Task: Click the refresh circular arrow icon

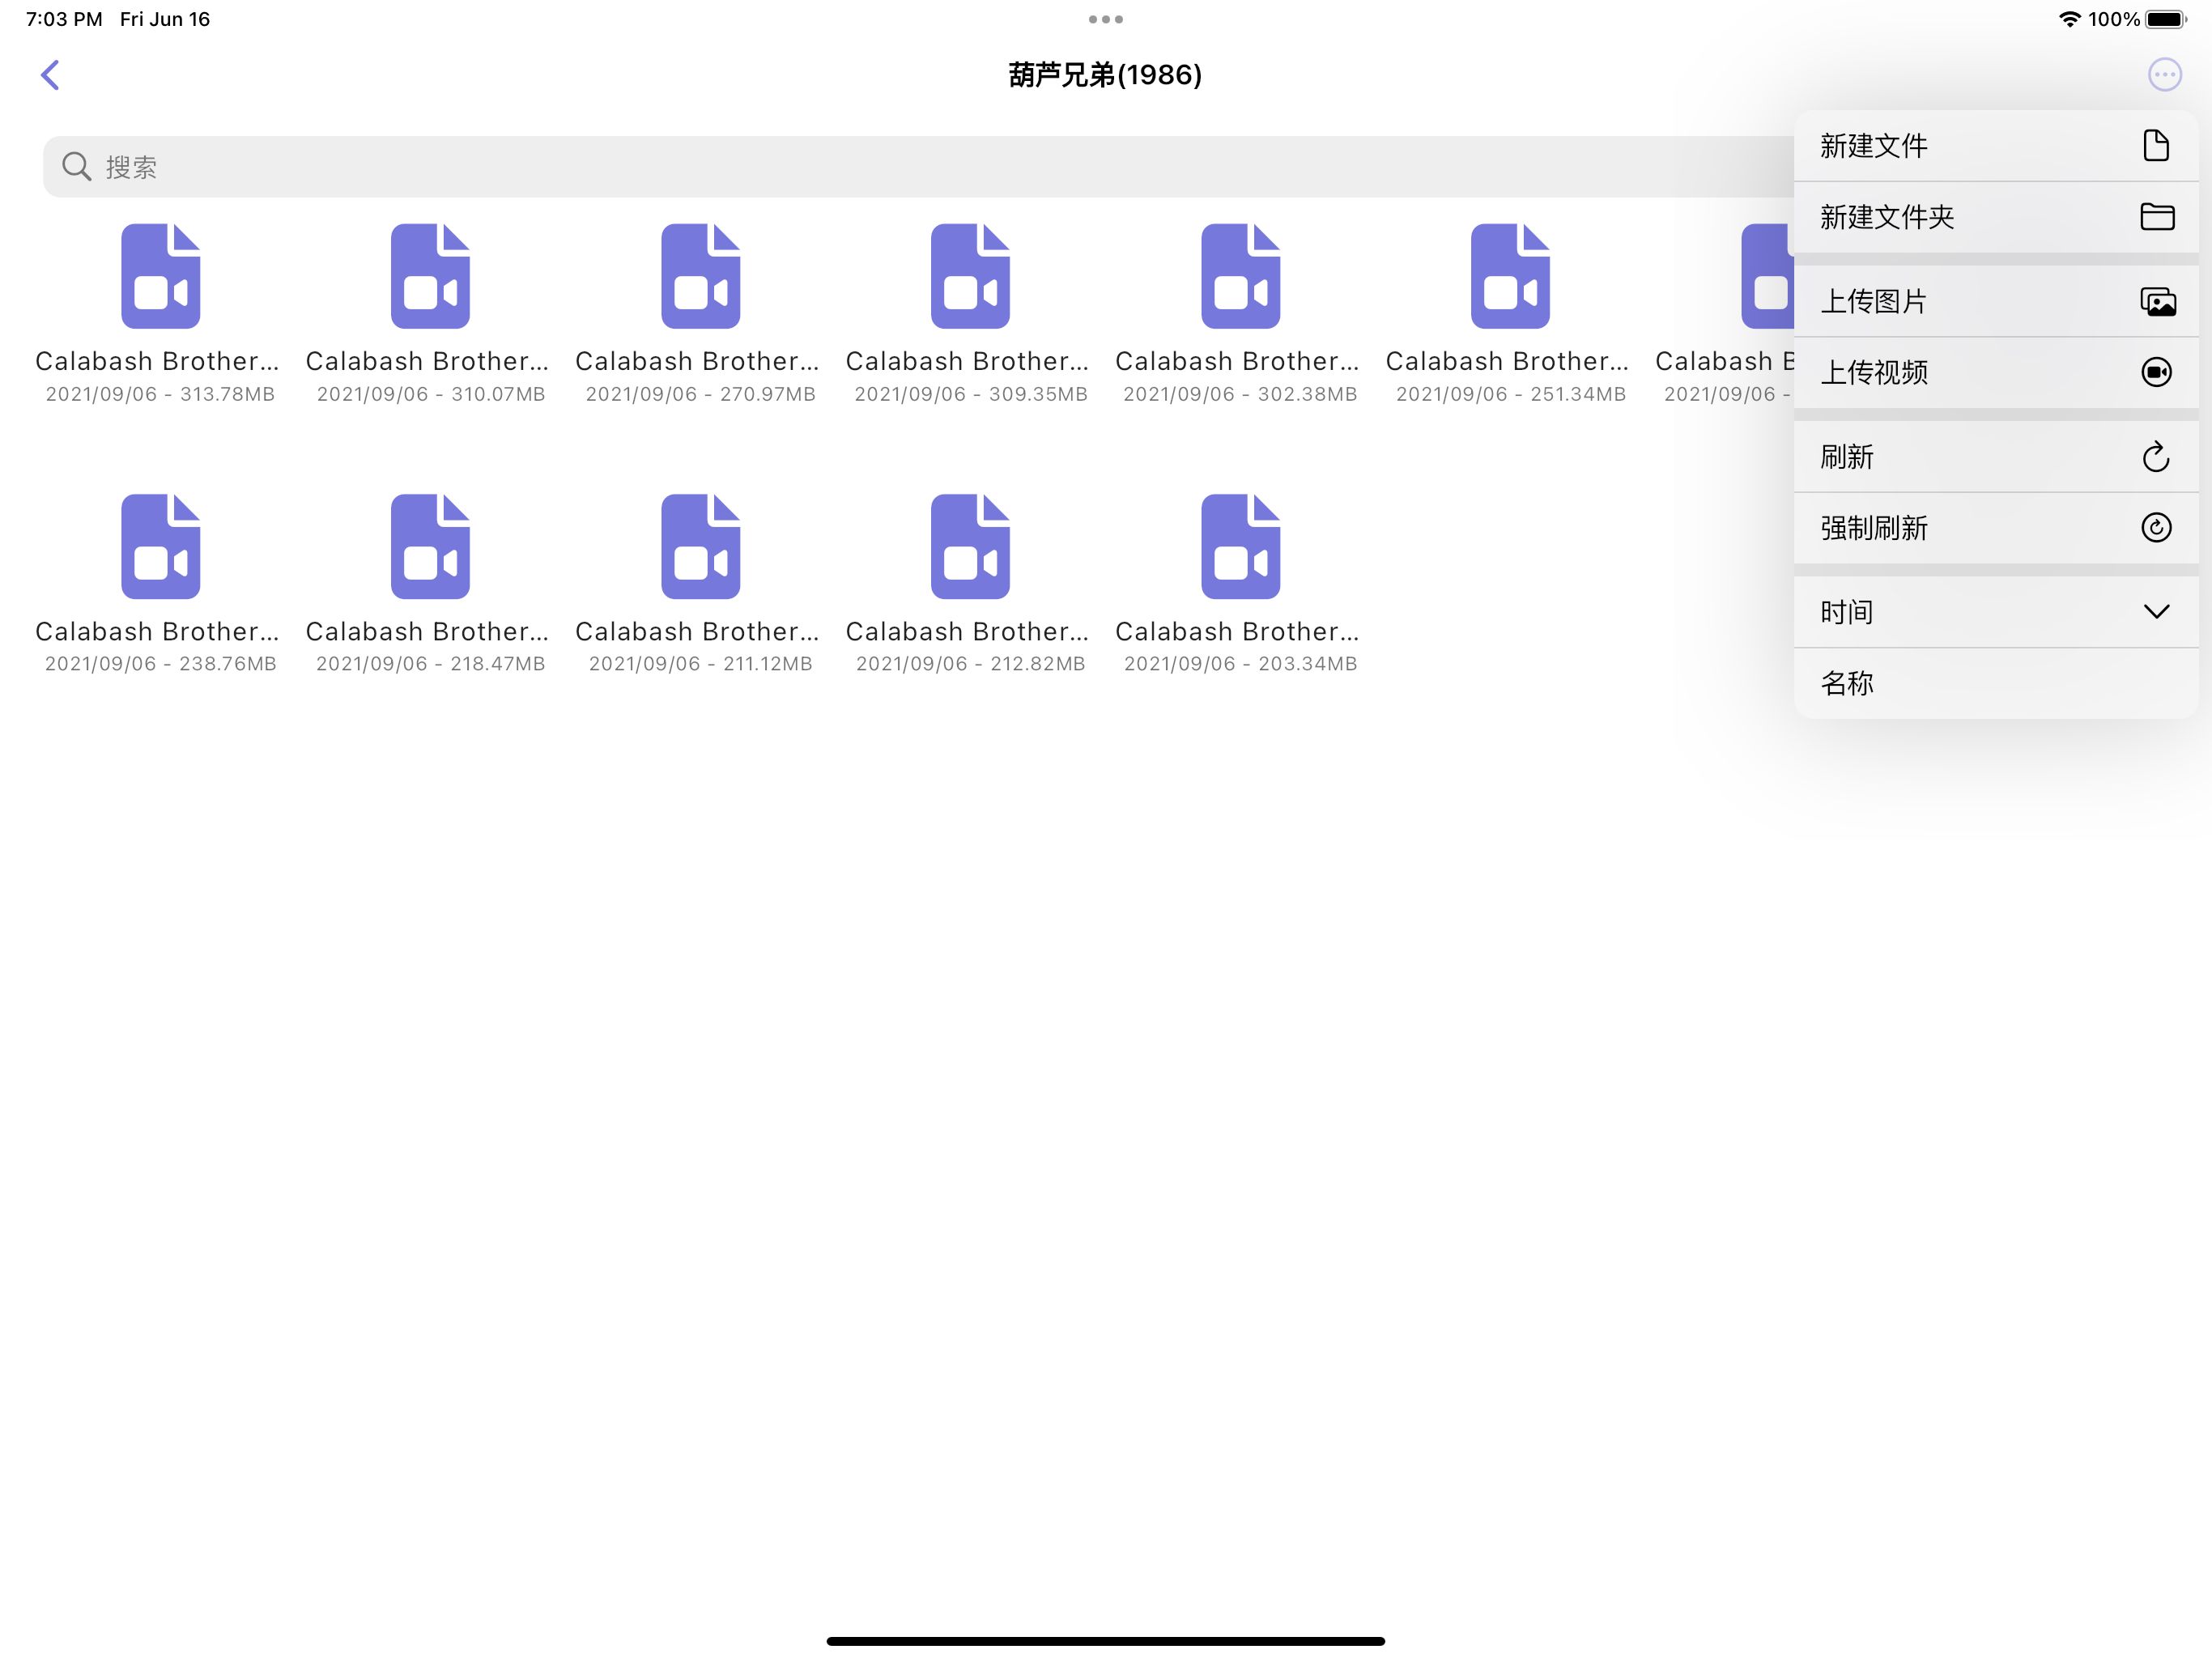Action: pos(2156,457)
